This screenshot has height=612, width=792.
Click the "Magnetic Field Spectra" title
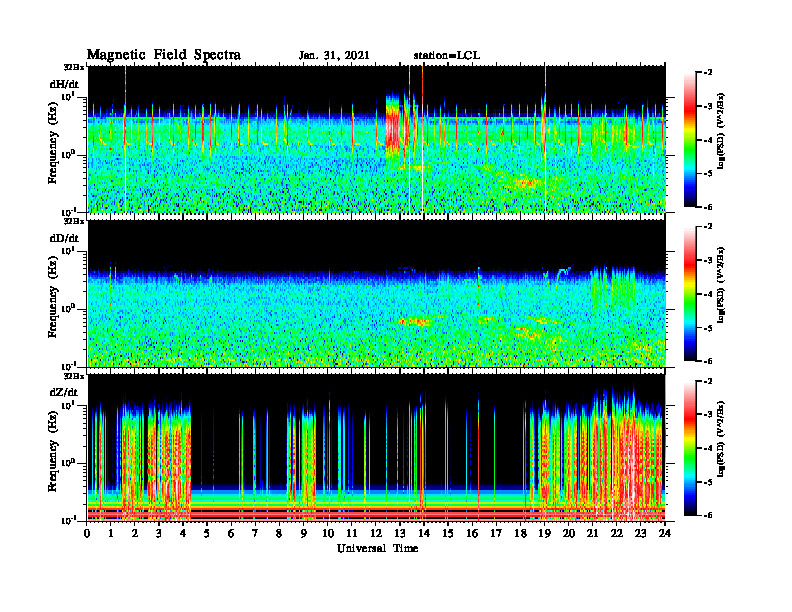tap(163, 55)
